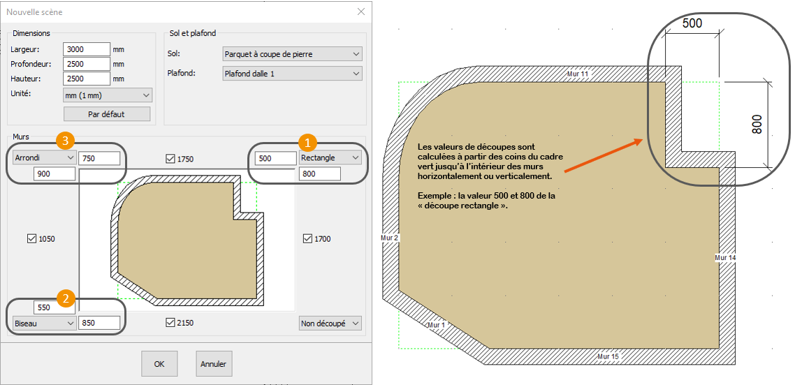Click the Profondeur field showing 2500
794x389 pixels.
point(87,64)
